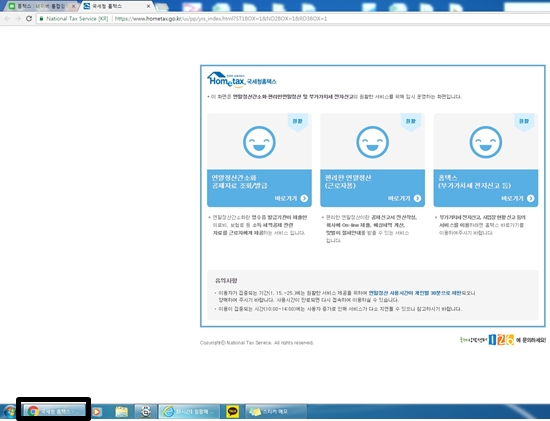Switch to the Internet Explorer taskbar window

190,411
